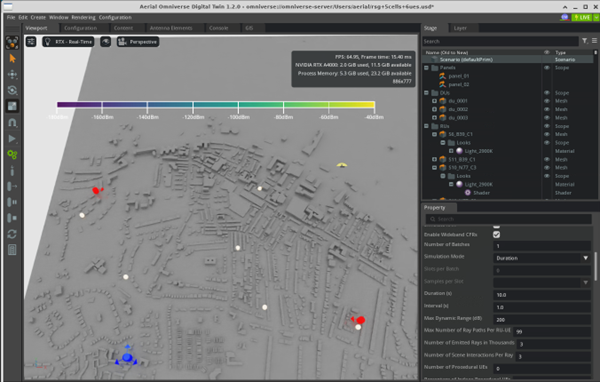
Task: Click the refresh arrows toolbar icon
Action: (12, 234)
